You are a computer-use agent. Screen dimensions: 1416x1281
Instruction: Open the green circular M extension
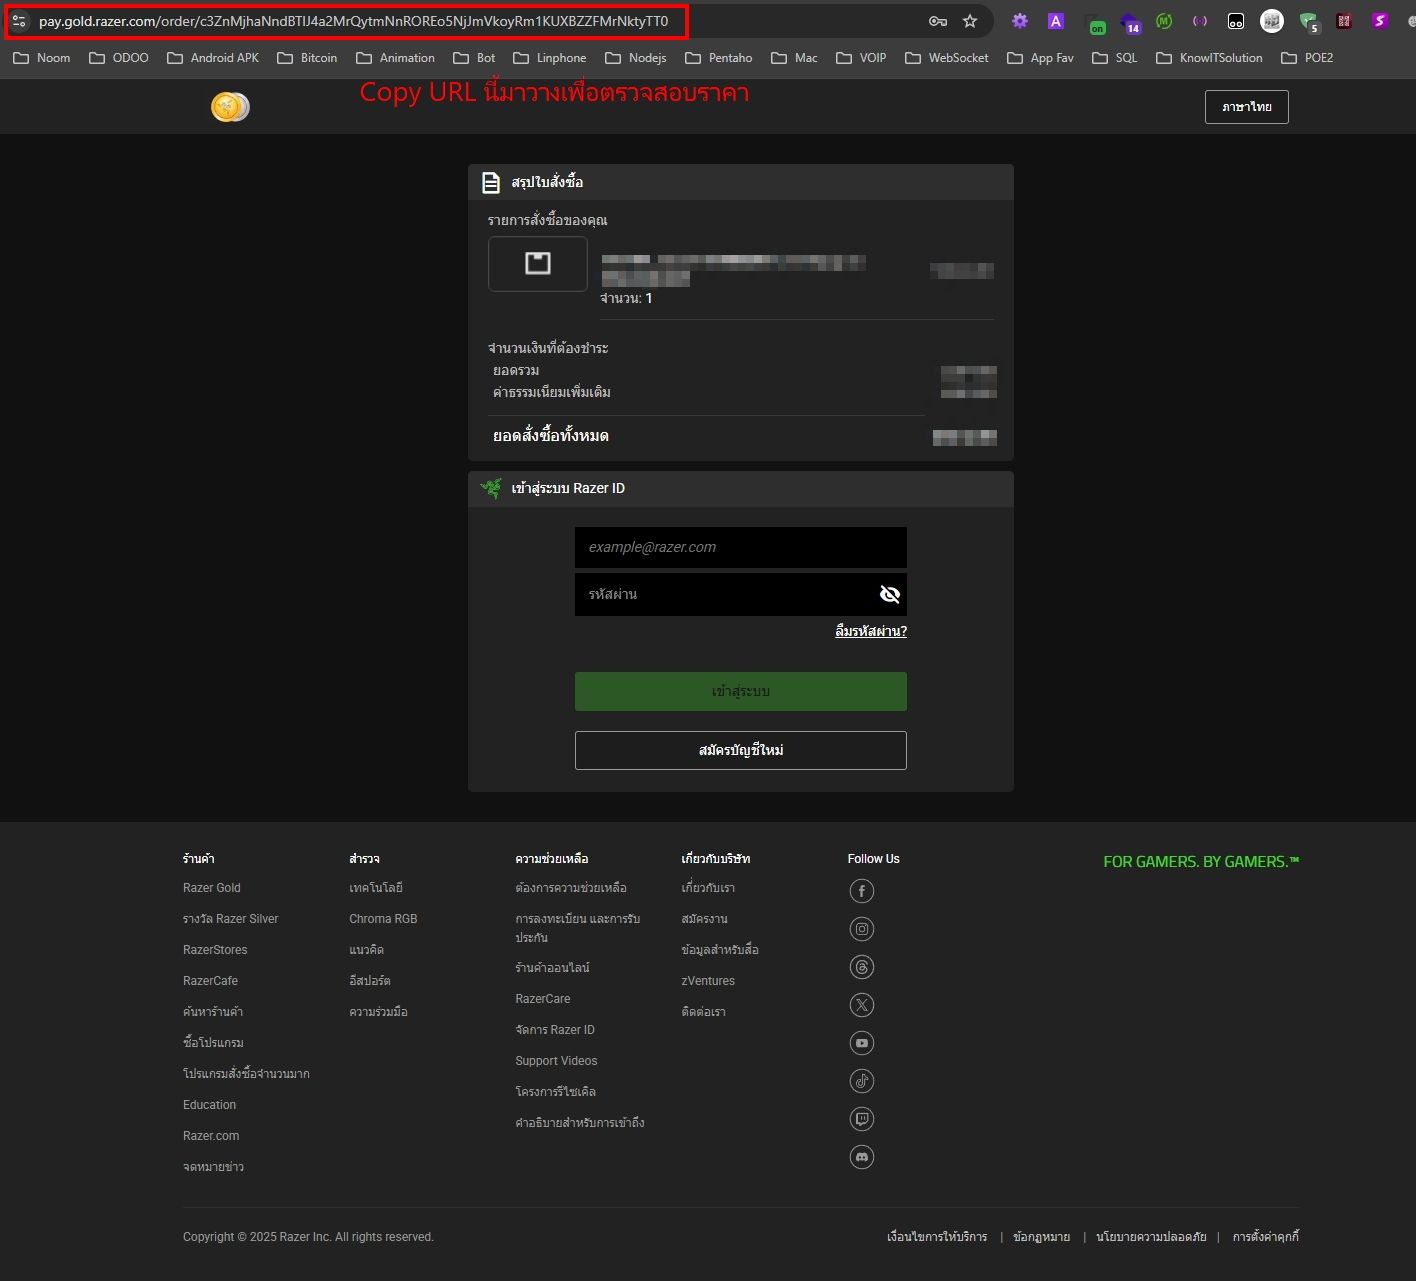1164,21
